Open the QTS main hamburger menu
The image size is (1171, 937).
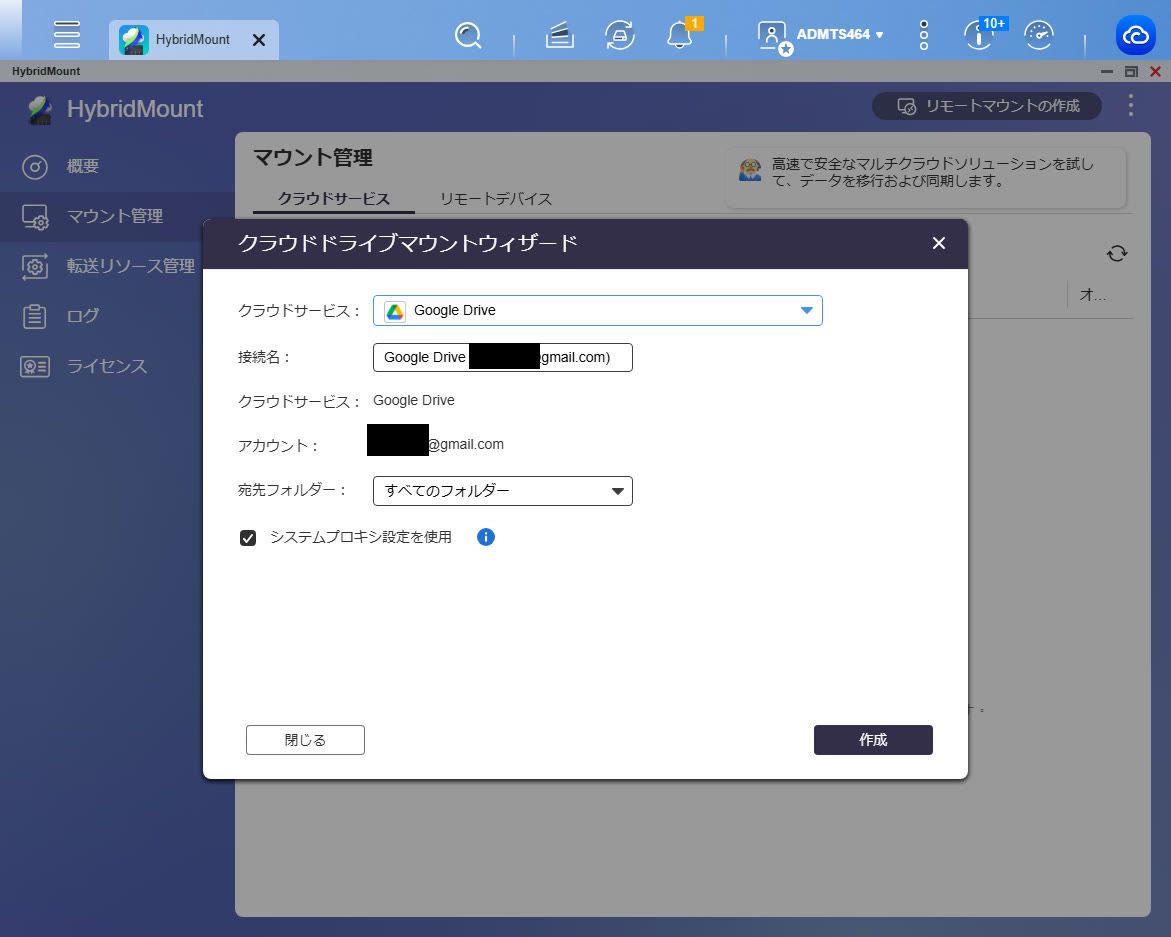pos(67,34)
